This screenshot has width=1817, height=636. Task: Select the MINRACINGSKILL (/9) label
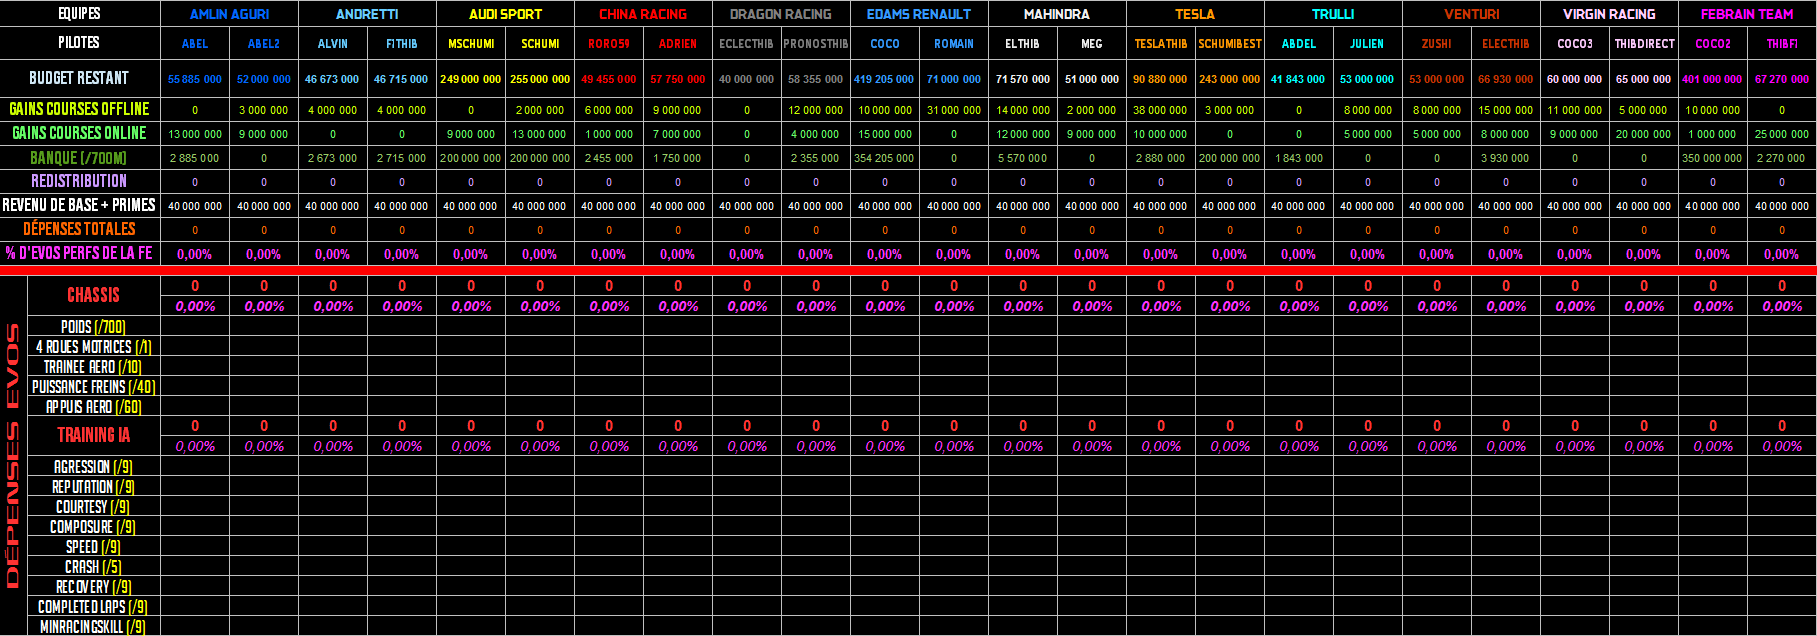pos(93,627)
